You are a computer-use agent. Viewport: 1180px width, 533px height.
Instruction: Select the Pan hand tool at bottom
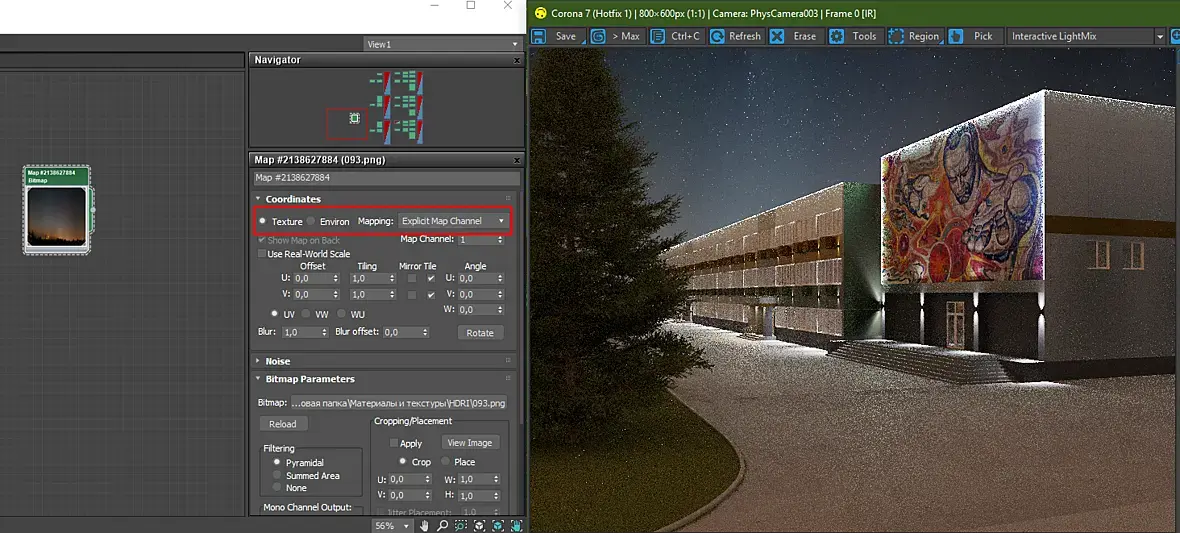[424, 525]
